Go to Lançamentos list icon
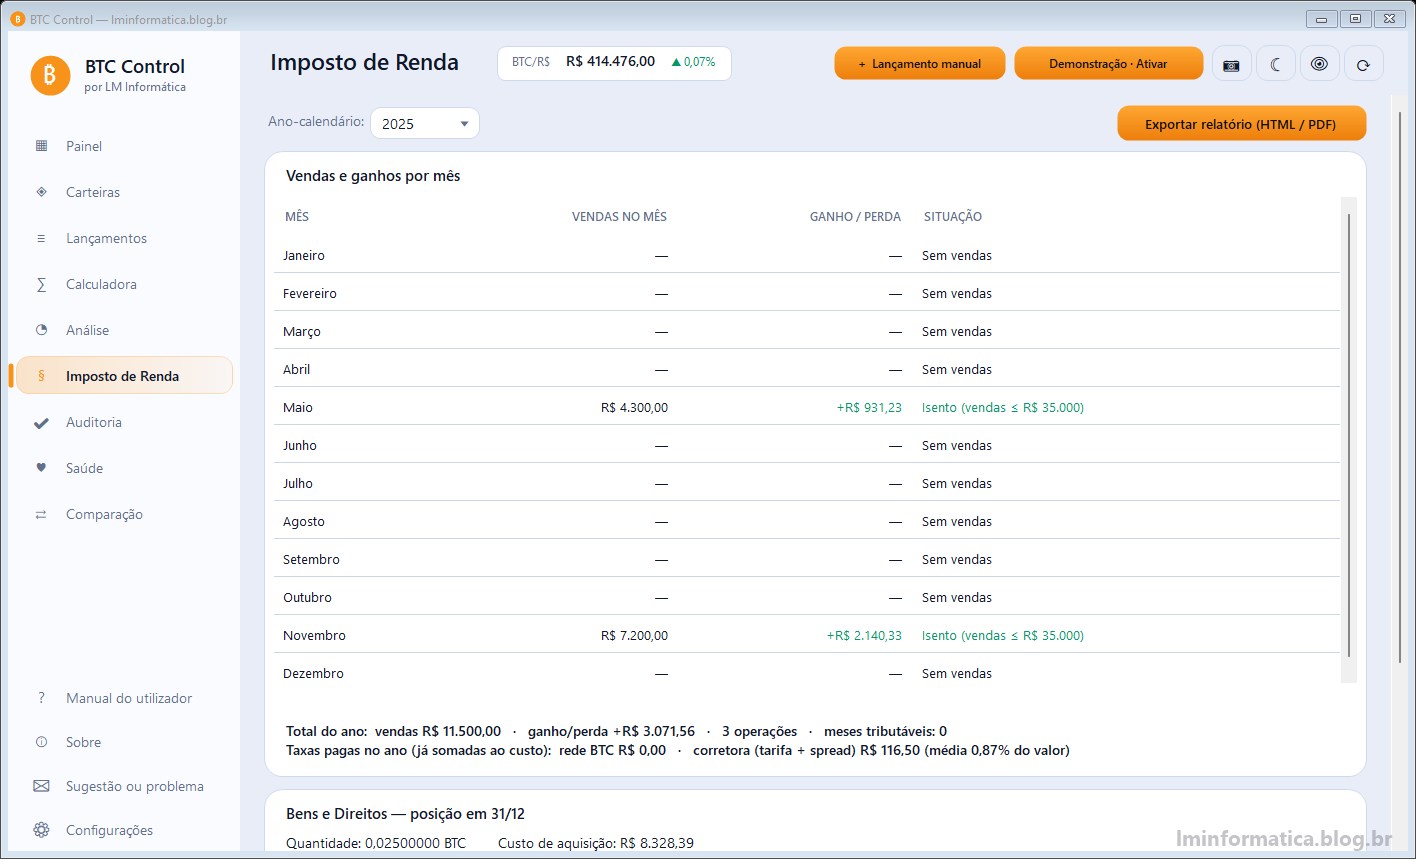Image resolution: width=1416 pixels, height=859 pixels. click(x=41, y=238)
